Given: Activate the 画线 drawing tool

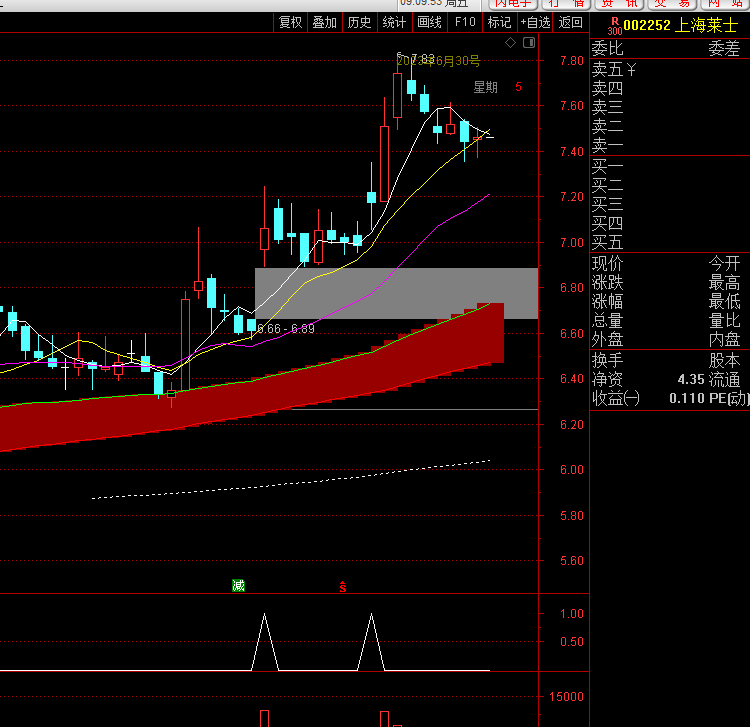Looking at the screenshot, I should coord(430,22).
